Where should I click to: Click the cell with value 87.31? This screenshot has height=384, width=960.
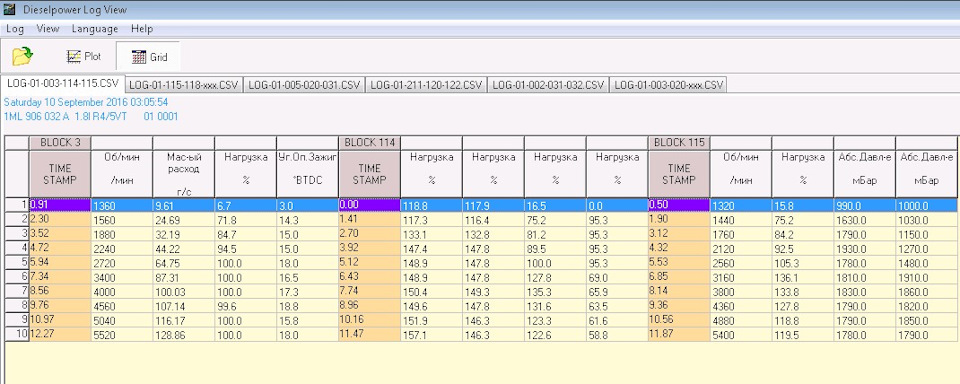tap(184, 277)
